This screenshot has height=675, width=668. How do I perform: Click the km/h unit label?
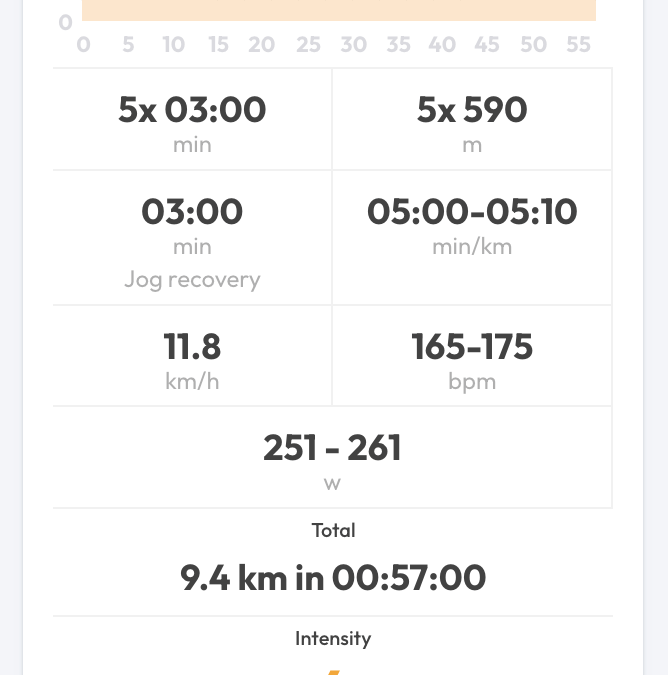[192, 381]
